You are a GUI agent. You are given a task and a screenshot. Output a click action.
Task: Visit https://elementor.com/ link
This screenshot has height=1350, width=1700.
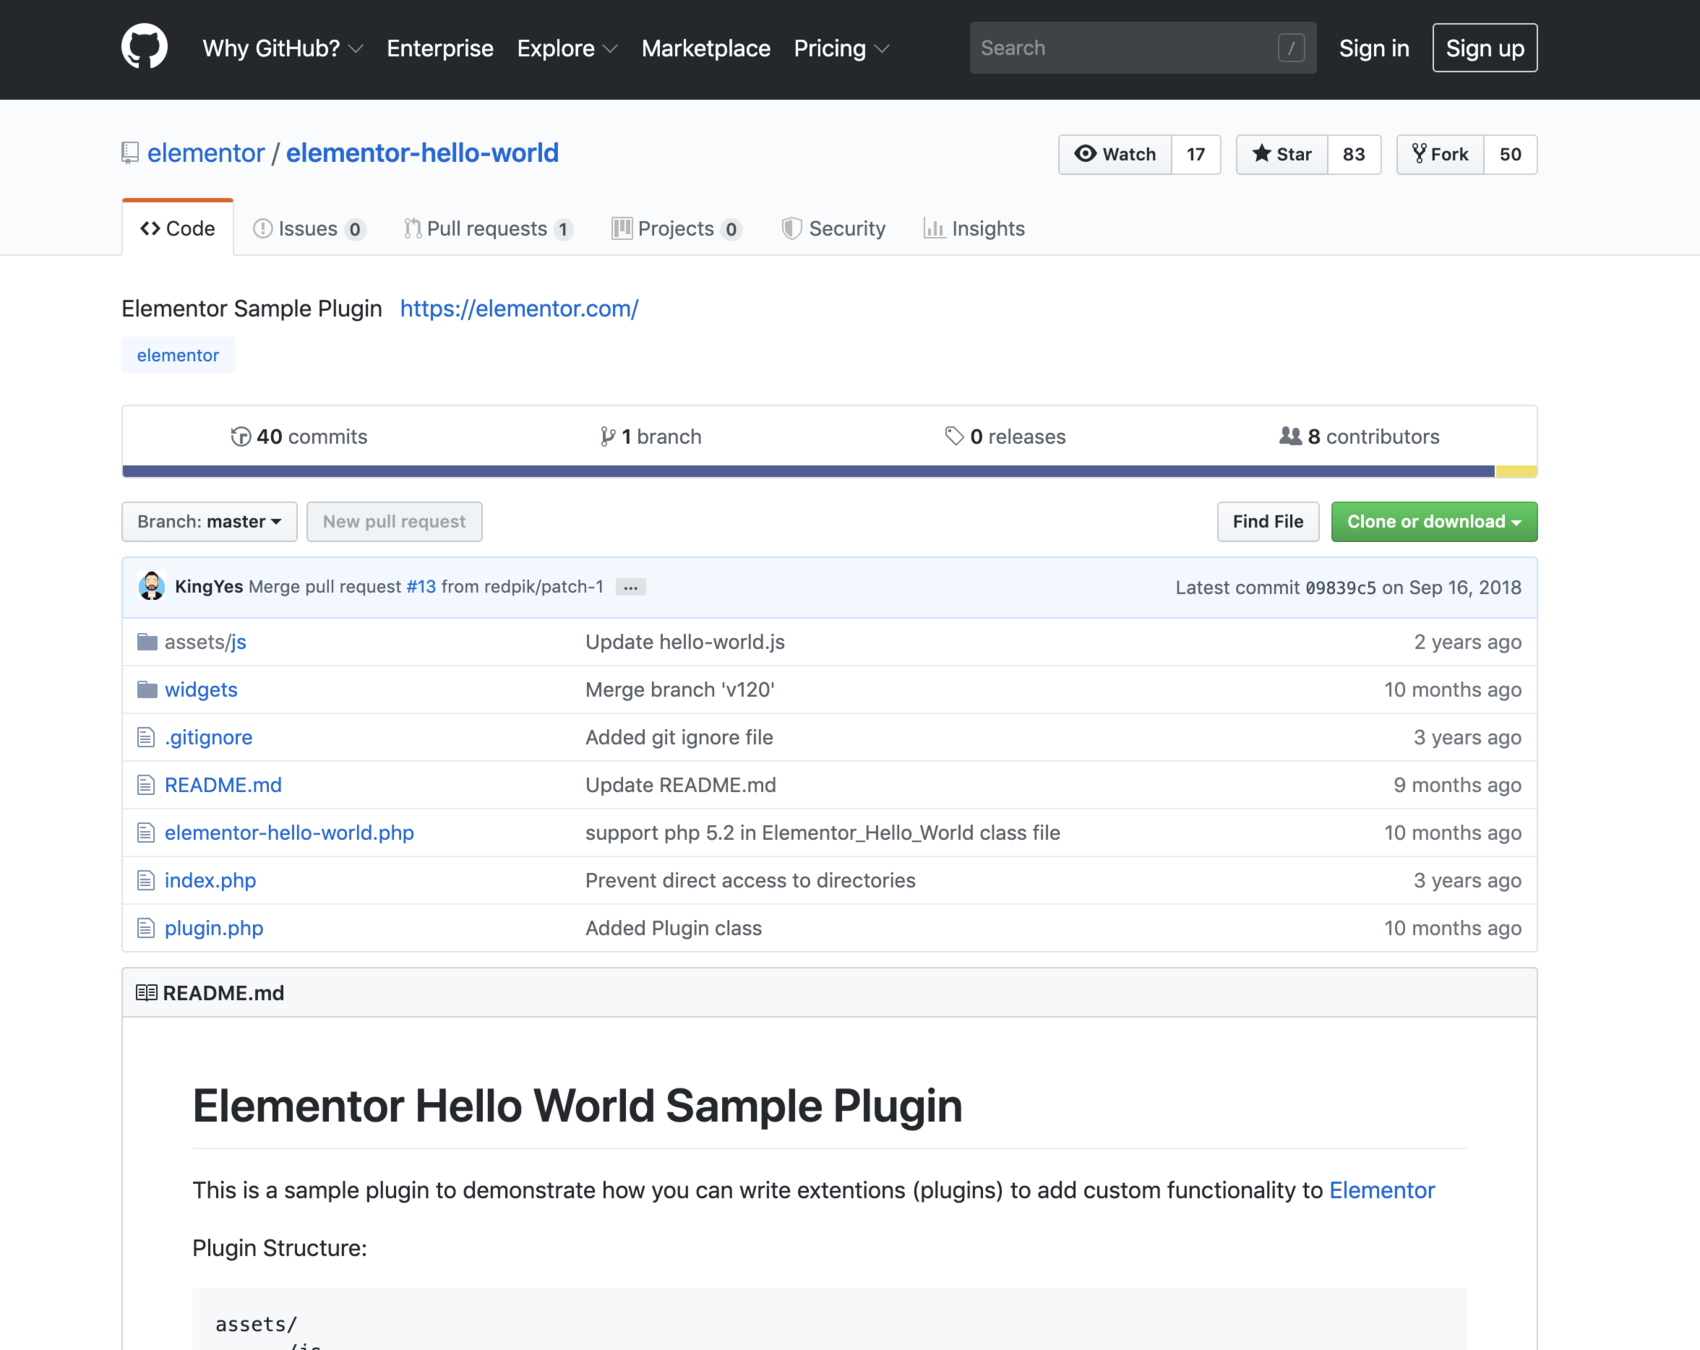[x=519, y=309]
